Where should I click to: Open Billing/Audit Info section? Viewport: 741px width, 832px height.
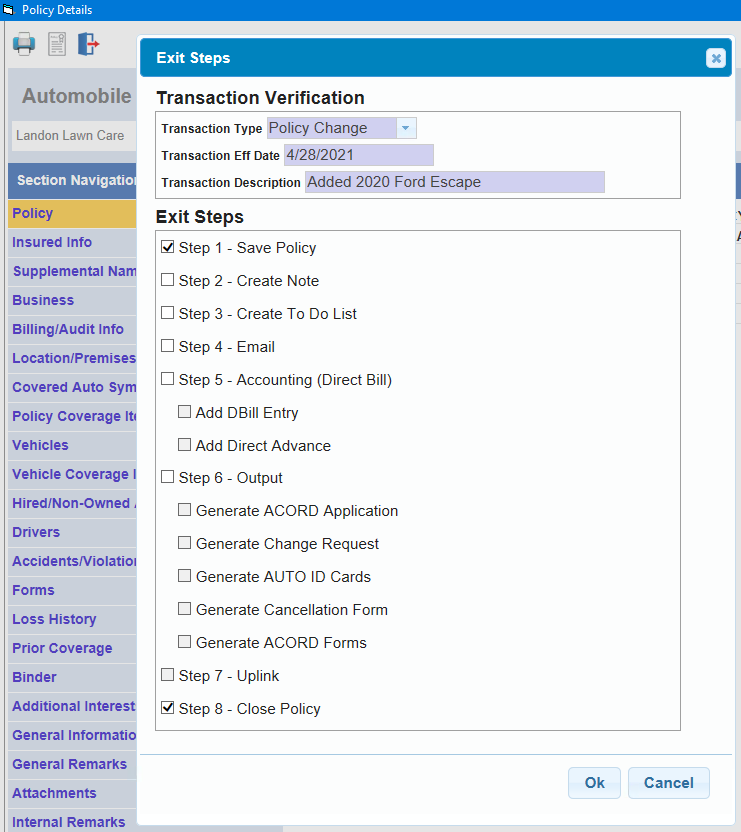click(72, 330)
